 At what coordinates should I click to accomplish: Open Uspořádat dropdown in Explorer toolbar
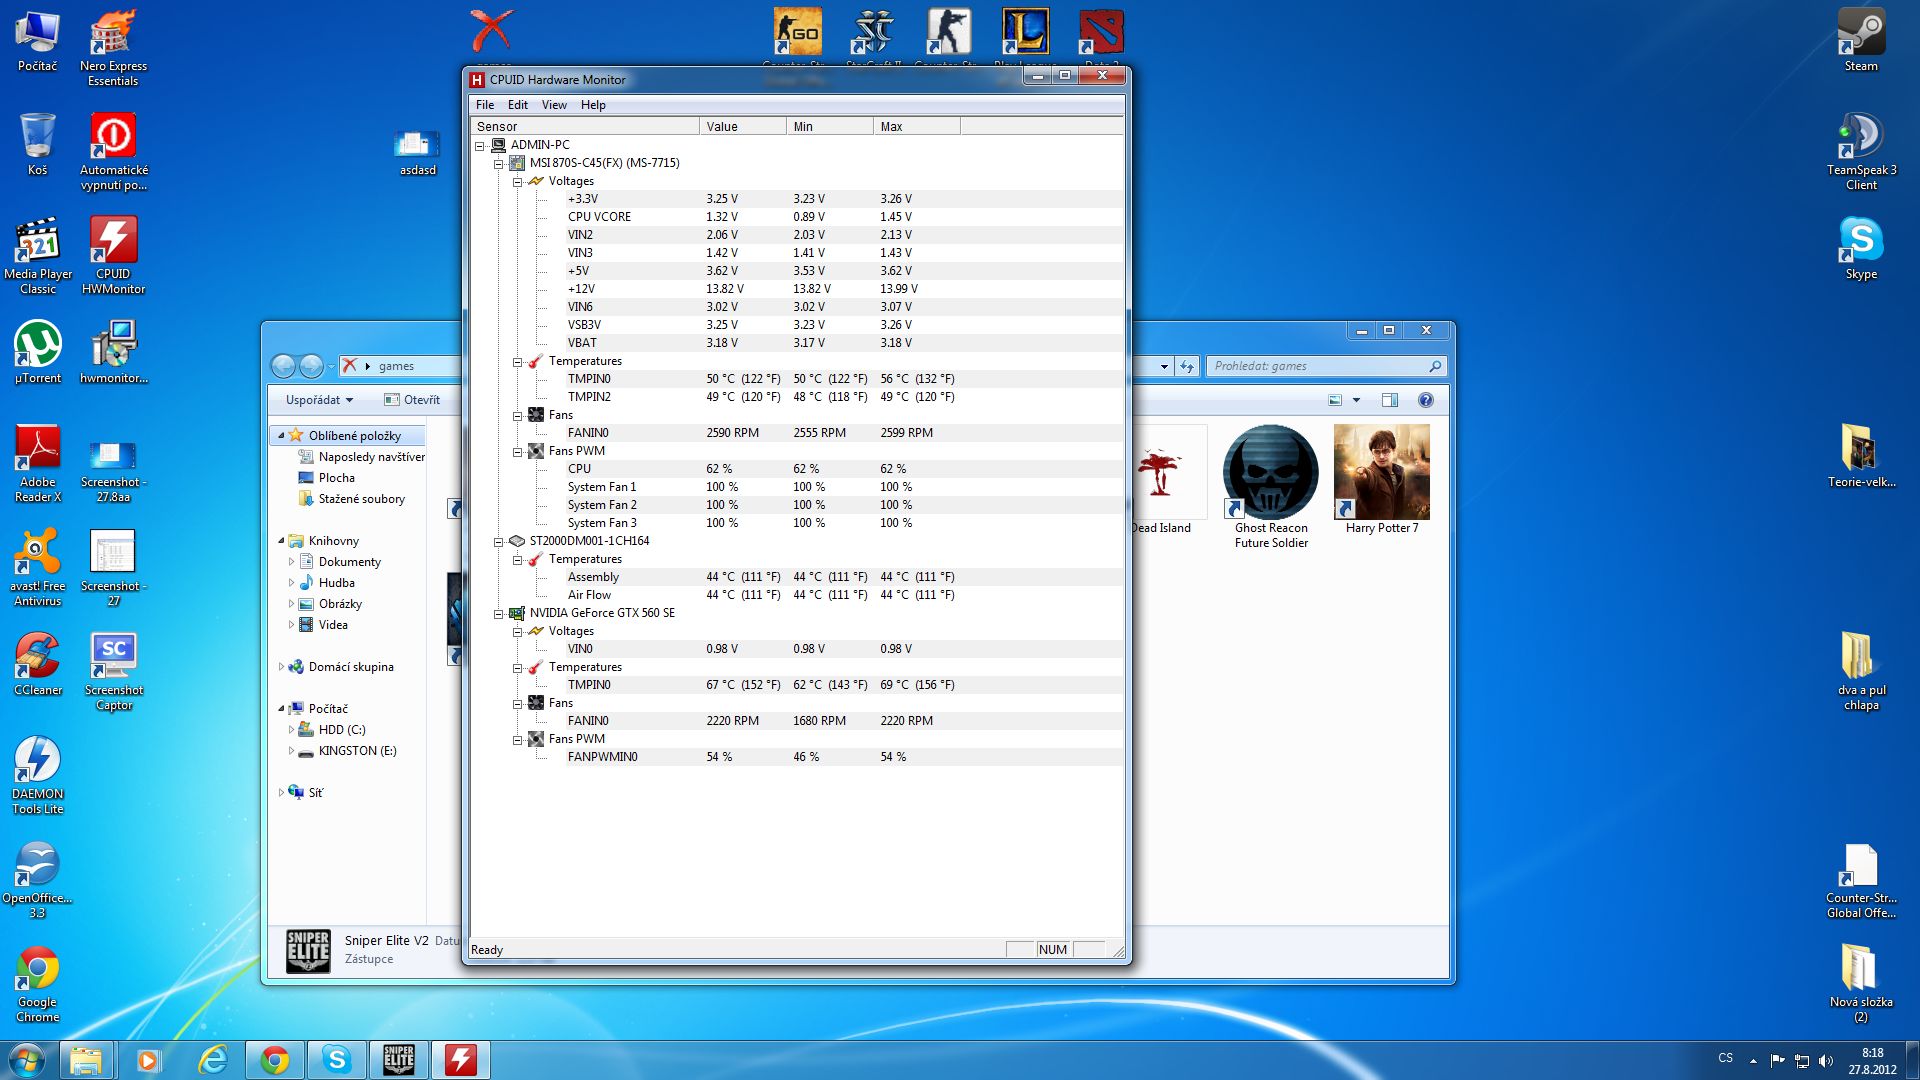319,400
